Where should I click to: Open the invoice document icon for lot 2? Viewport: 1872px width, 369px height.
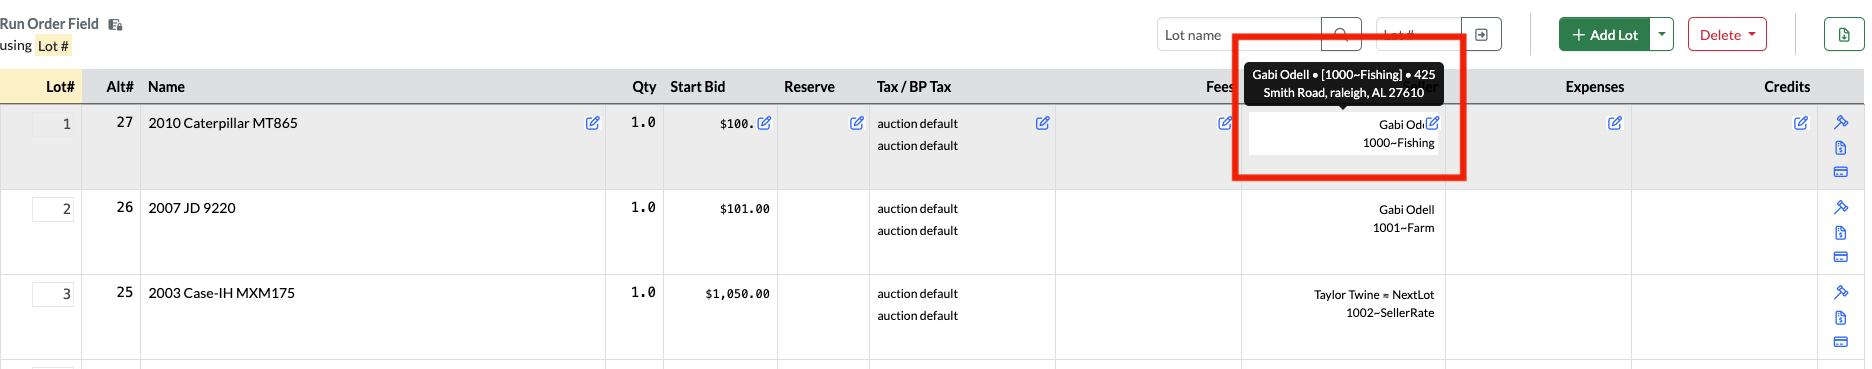[x=1841, y=232]
